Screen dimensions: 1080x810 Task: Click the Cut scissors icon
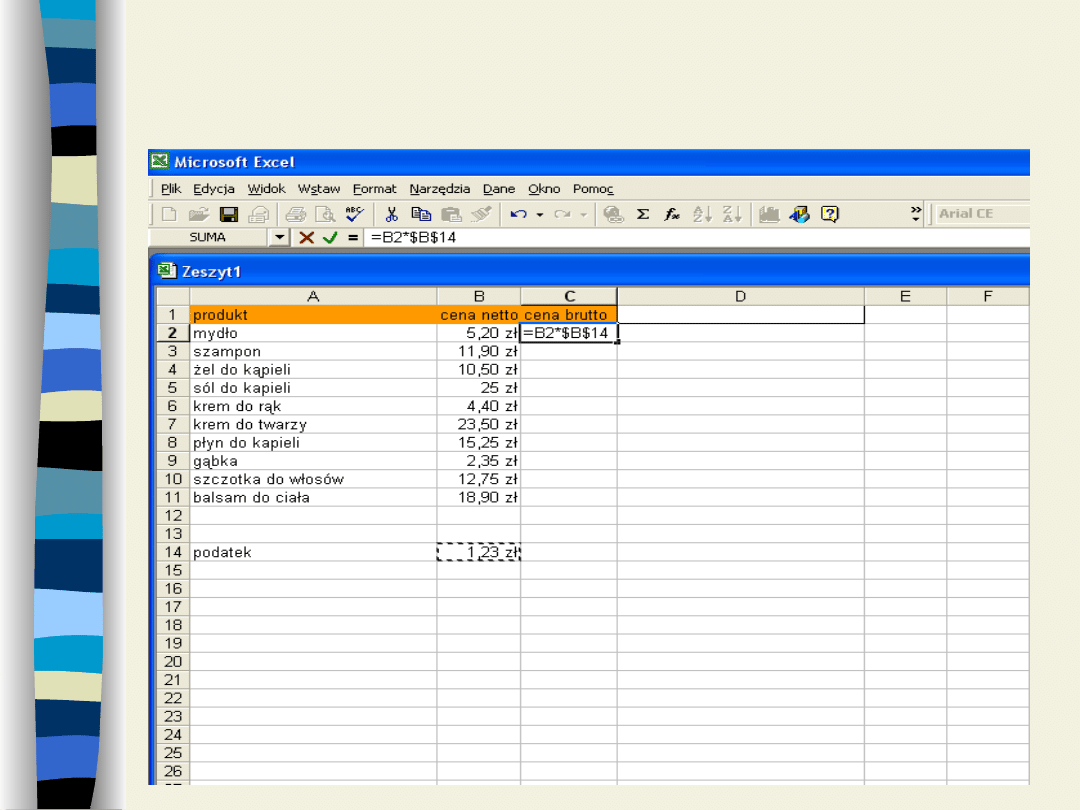pyautogui.click(x=392, y=214)
